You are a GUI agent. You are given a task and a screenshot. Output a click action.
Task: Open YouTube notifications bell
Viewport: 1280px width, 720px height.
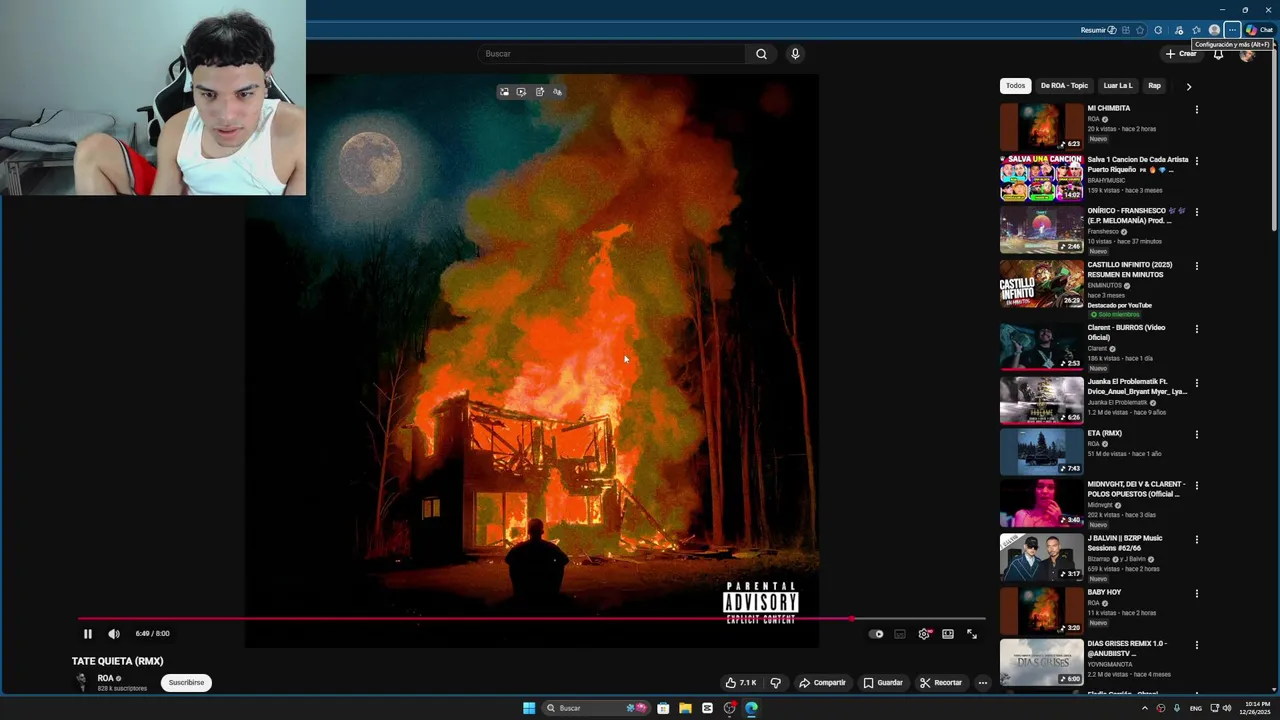1218,54
